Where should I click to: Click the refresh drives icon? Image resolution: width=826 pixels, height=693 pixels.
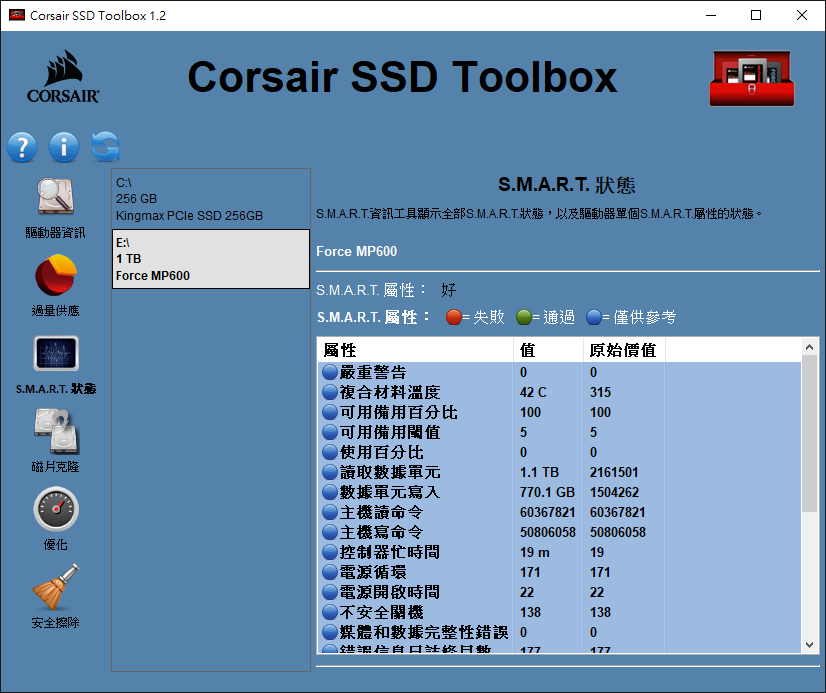tap(105, 146)
